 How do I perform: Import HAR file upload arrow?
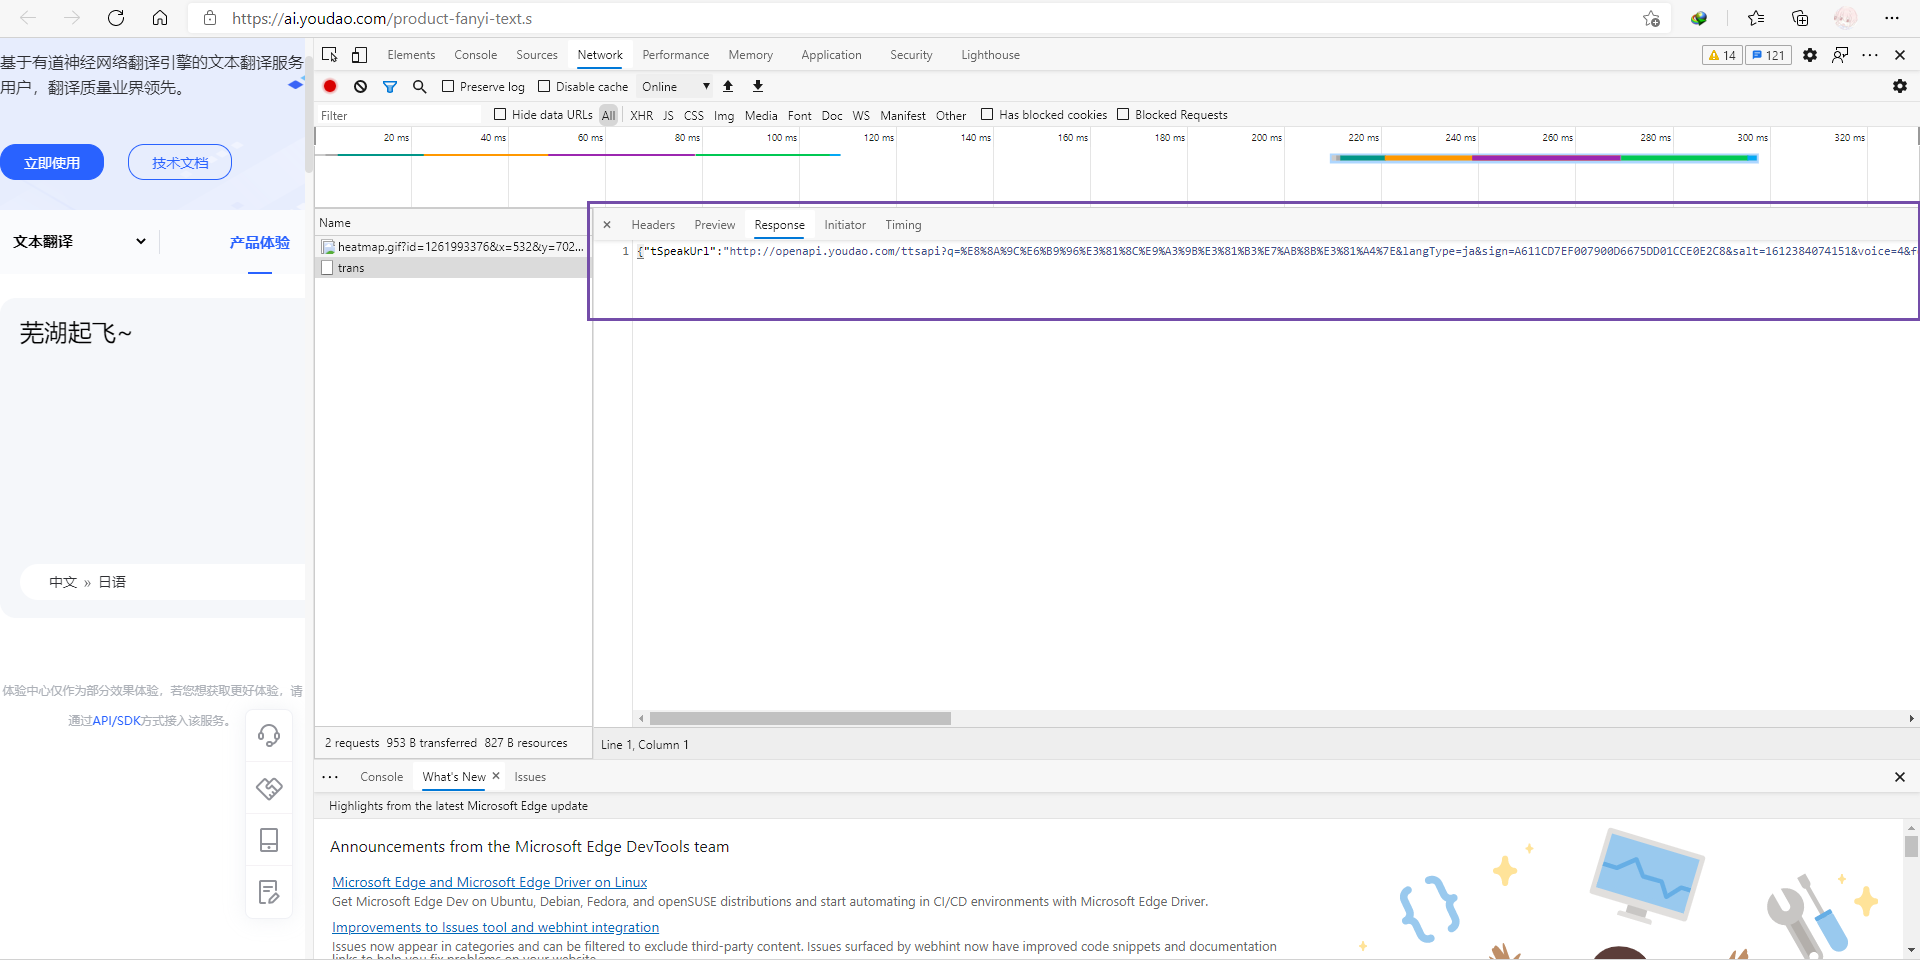[x=728, y=86]
